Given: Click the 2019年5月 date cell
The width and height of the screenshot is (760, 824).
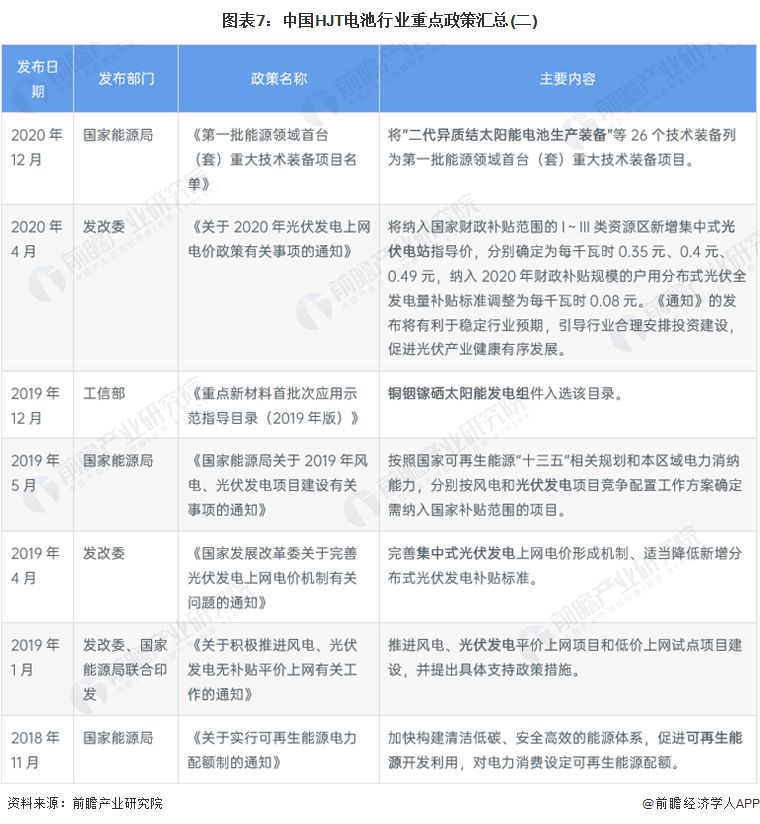Looking at the screenshot, I should pyautogui.click(x=35, y=472).
